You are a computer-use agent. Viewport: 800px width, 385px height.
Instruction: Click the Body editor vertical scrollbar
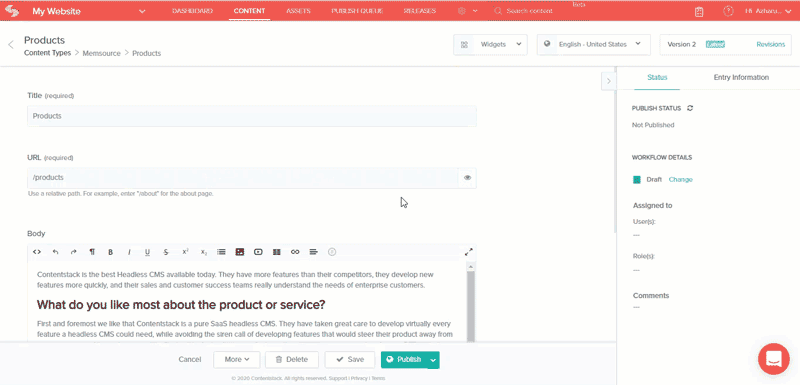471,306
